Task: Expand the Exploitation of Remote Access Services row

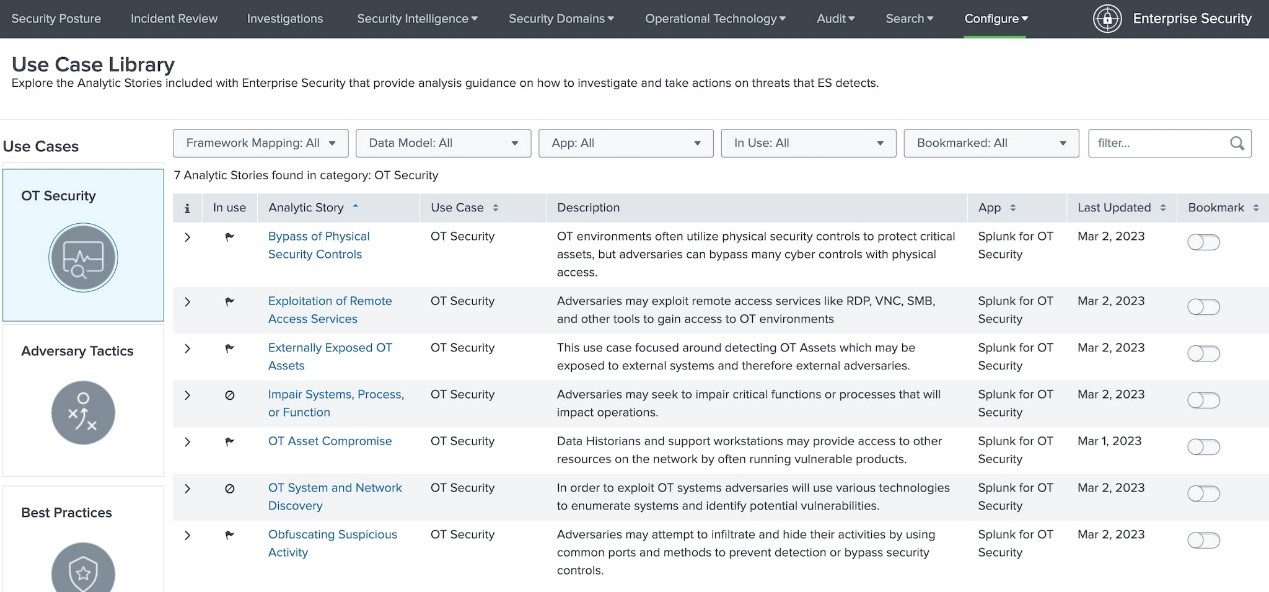Action: click(187, 301)
